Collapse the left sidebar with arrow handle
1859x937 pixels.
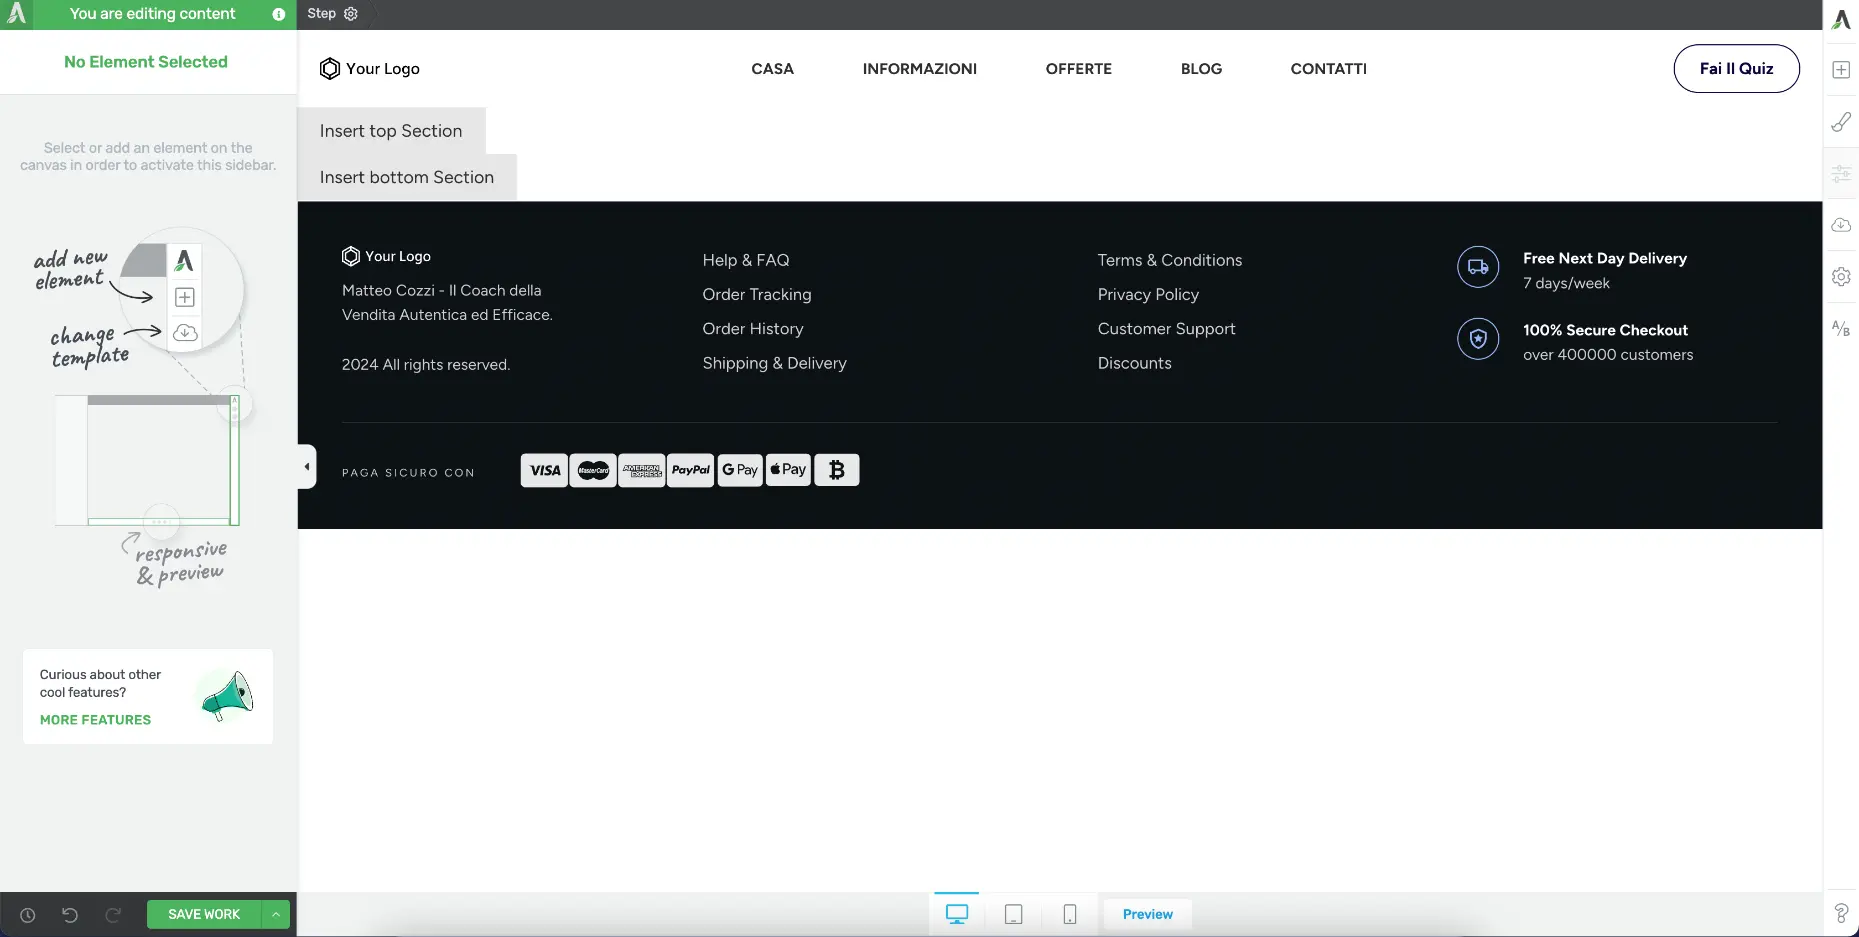307,467
